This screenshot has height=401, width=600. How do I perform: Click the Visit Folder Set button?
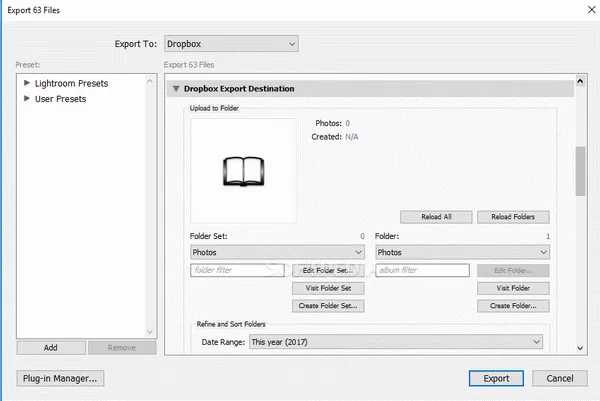coord(328,288)
